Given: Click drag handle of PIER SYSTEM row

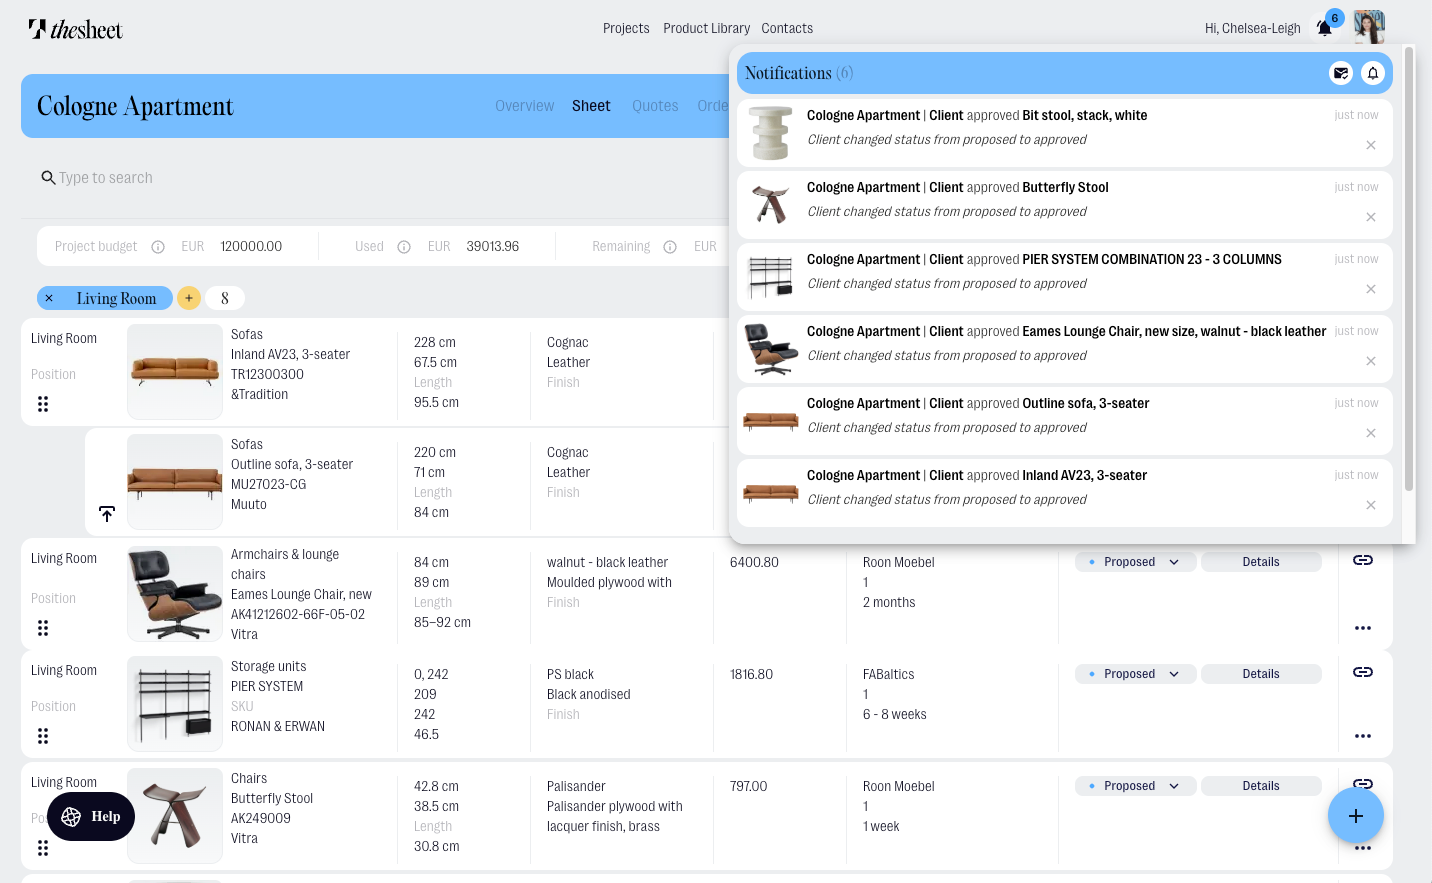Looking at the screenshot, I should (x=43, y=736).
